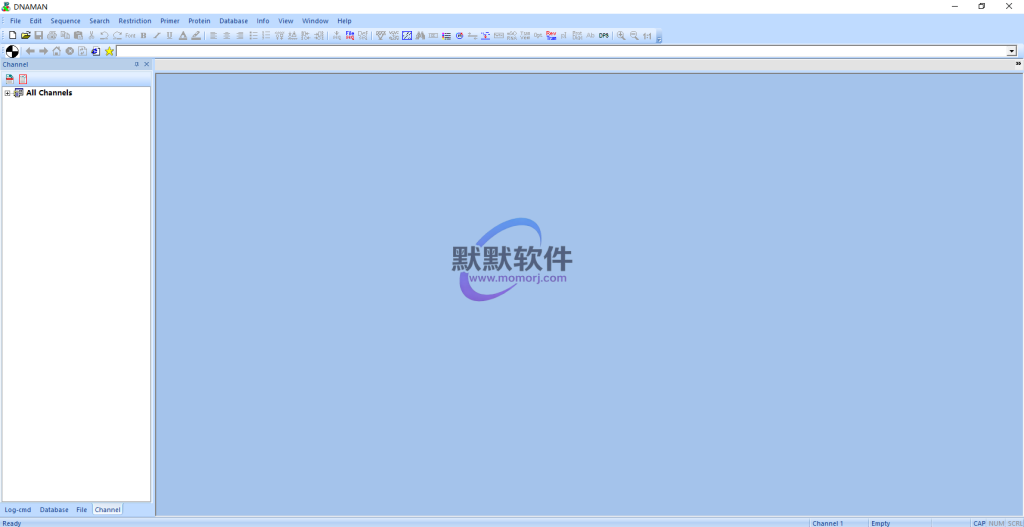The width and height of the screenshot is (1024, 527).
Task: Click inside the address input field
Action: pyautogui.click(x=560, y=51)
